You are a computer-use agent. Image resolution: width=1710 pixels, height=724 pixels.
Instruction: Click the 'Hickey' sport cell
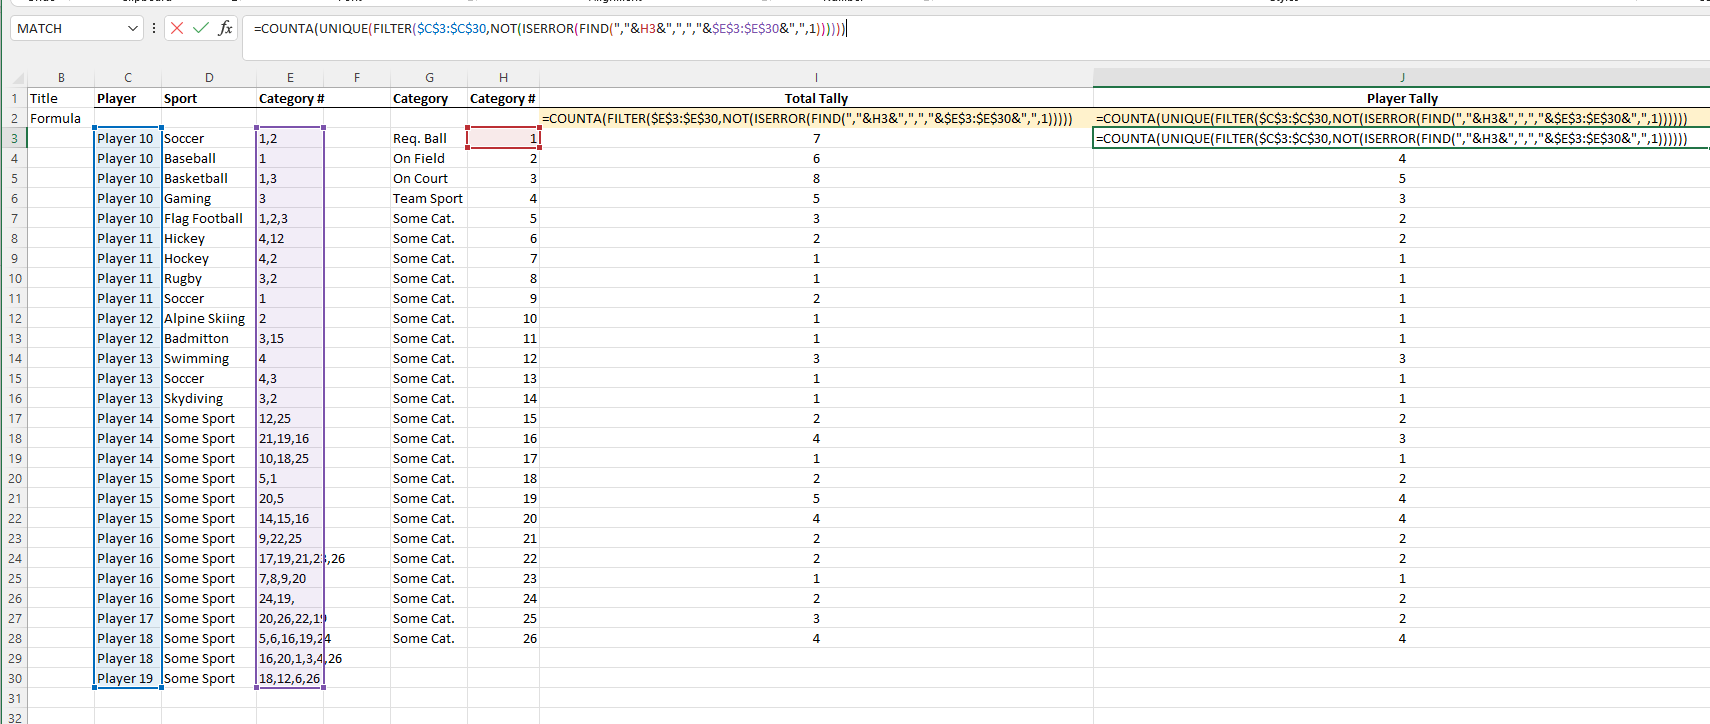pyautogui.click(x=209, y=238)
